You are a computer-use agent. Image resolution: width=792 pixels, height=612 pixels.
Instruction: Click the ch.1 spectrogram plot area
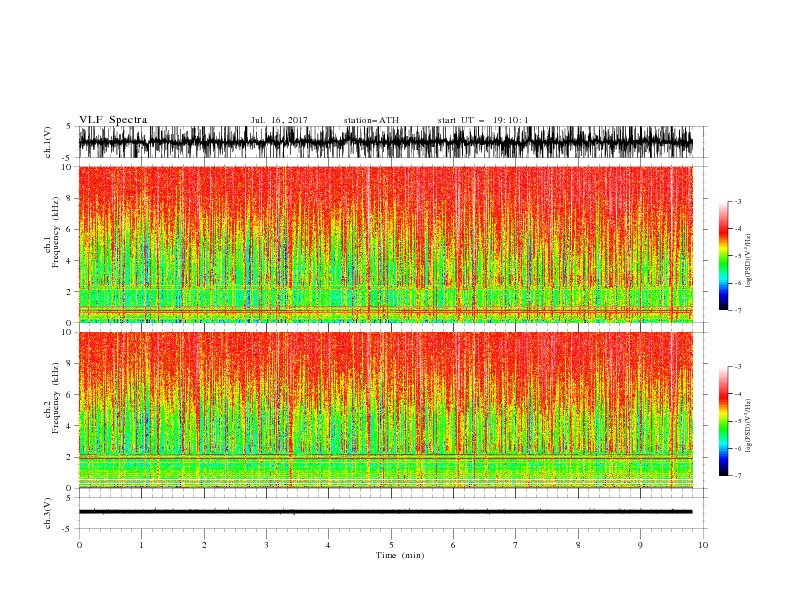click(386, 244)
